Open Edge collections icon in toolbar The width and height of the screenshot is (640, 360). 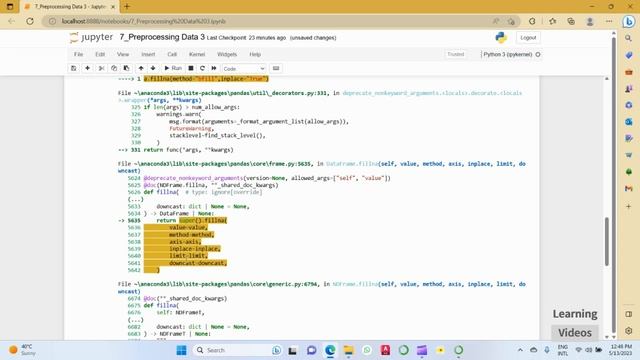[x=571, y=21]
